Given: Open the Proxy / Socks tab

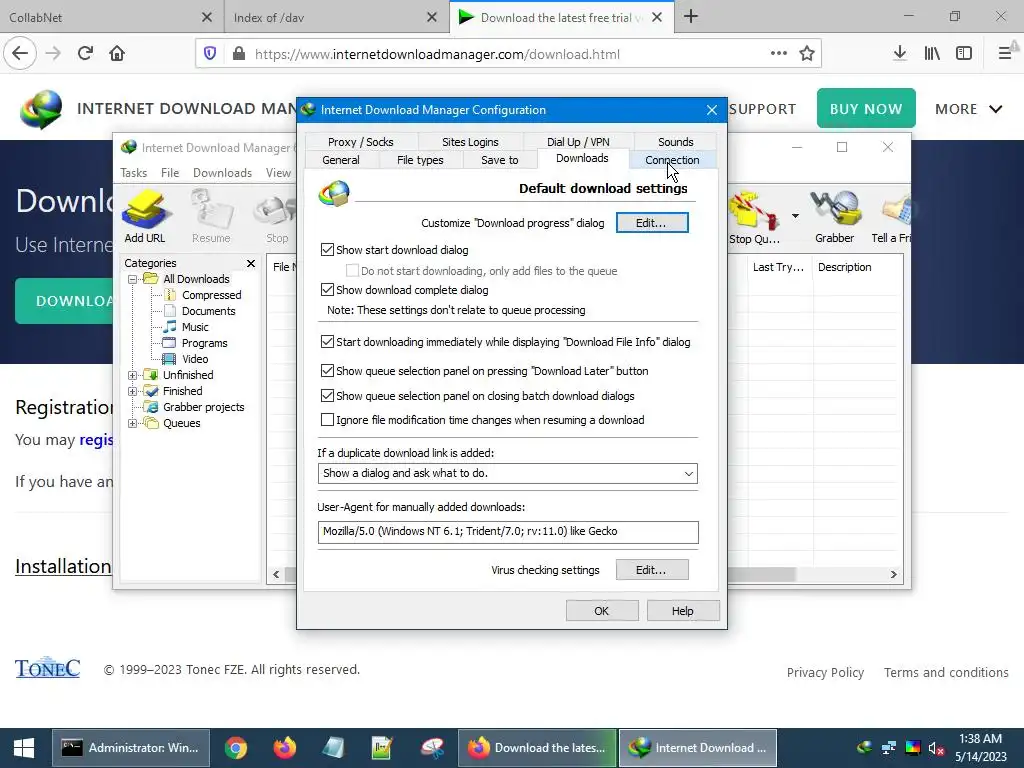Looking at the screenshot, I should [360, 142].
